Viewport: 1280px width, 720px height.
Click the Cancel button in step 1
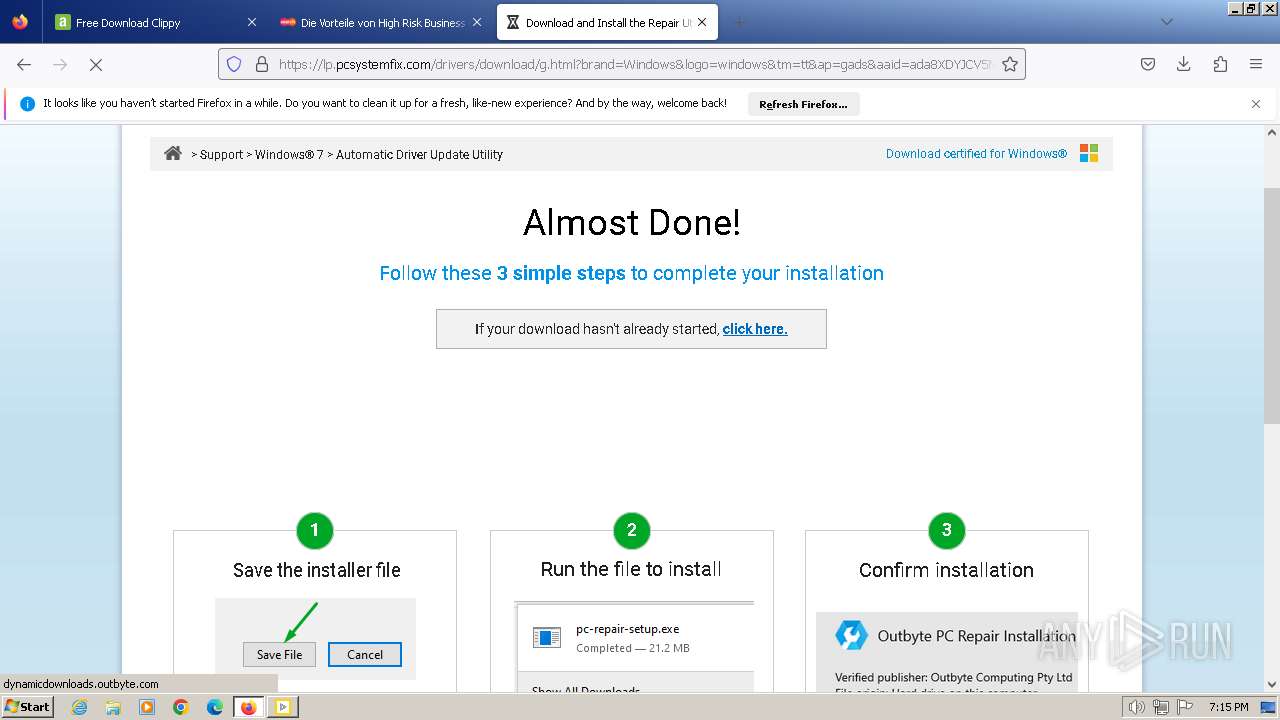[365, 655]
